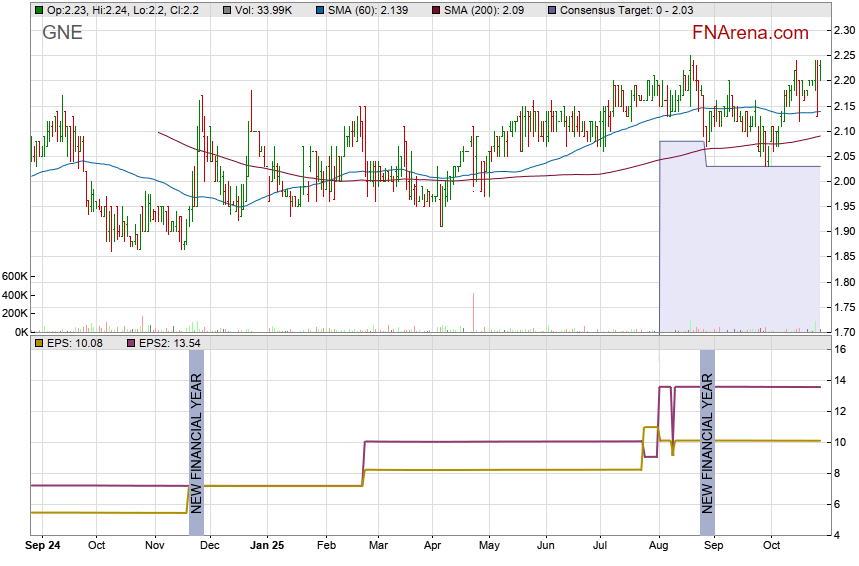
Task: Click the green OHLC price legend swatch
Action: point(38,9)
